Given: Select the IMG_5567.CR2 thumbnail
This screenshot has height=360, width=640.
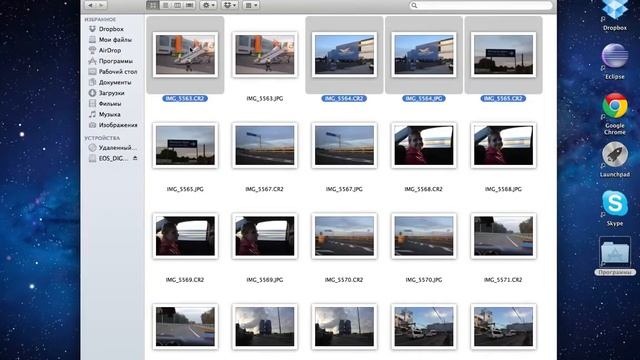Looking at the screenshot, I should tap(265, 145).
